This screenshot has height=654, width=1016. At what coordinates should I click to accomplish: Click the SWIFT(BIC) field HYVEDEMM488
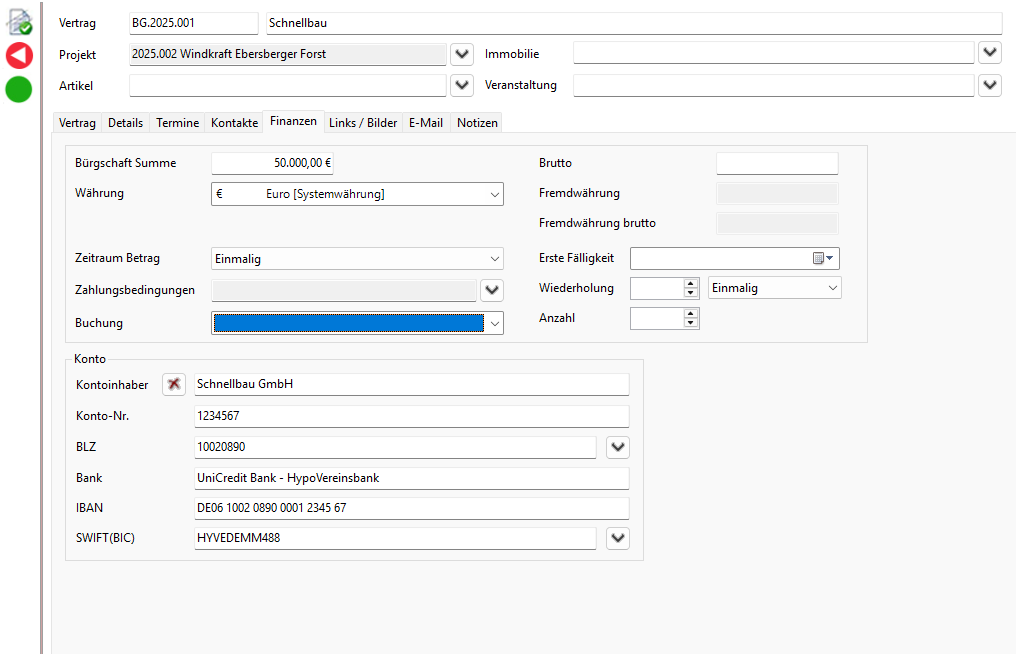coord(395,538)
